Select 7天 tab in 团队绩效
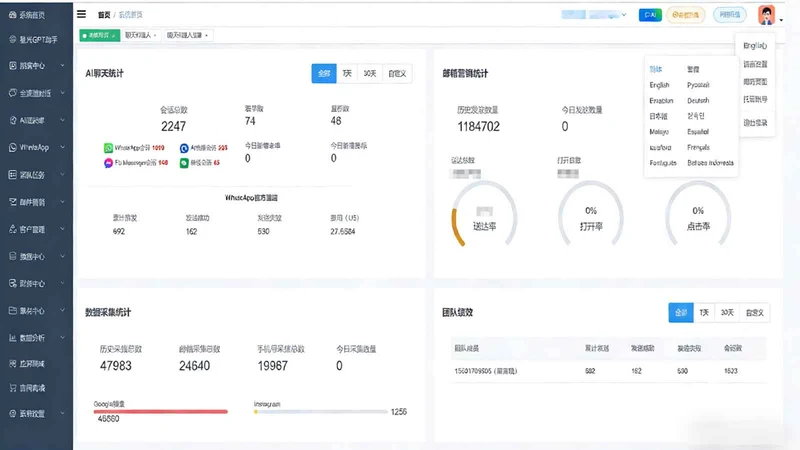800x450 pixels. 704,313
